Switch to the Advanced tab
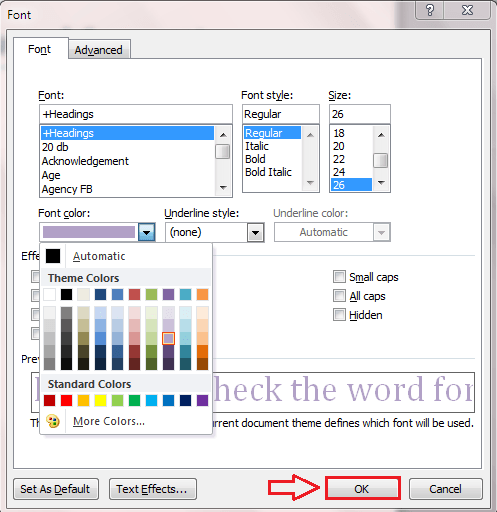Image resolution: width=497 pixels, height=512 pixels. (99, 50)
